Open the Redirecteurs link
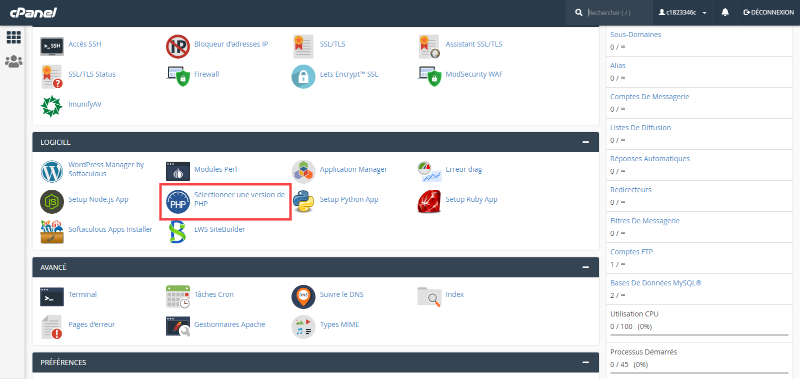The height and width of the screenshot is (379, 800). click(631, 190)
